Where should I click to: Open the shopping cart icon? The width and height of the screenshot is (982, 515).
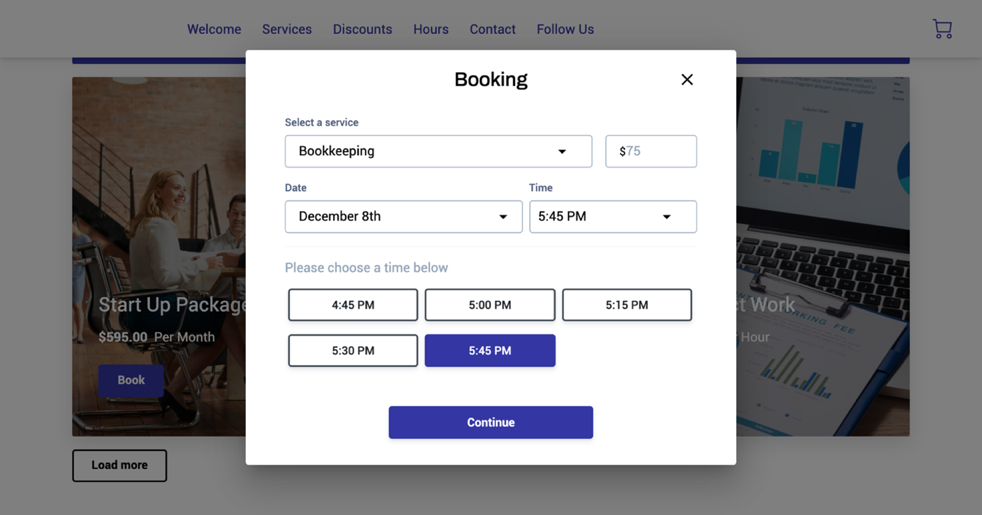tap(942, 29)
